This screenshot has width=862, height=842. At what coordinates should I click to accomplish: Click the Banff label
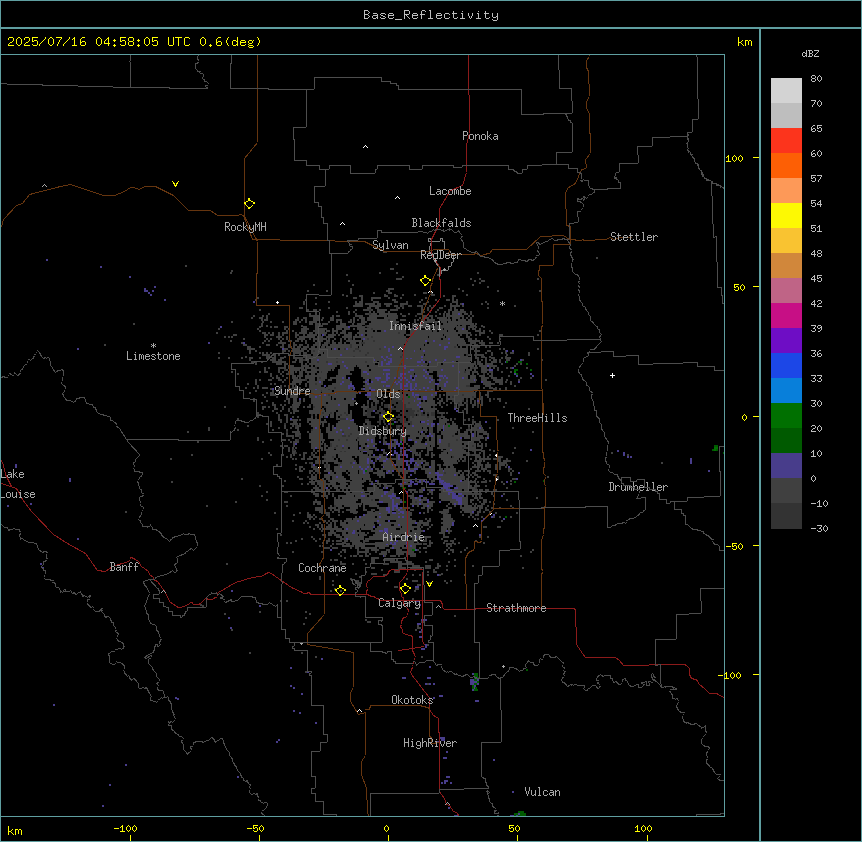[x=124, y=567]
